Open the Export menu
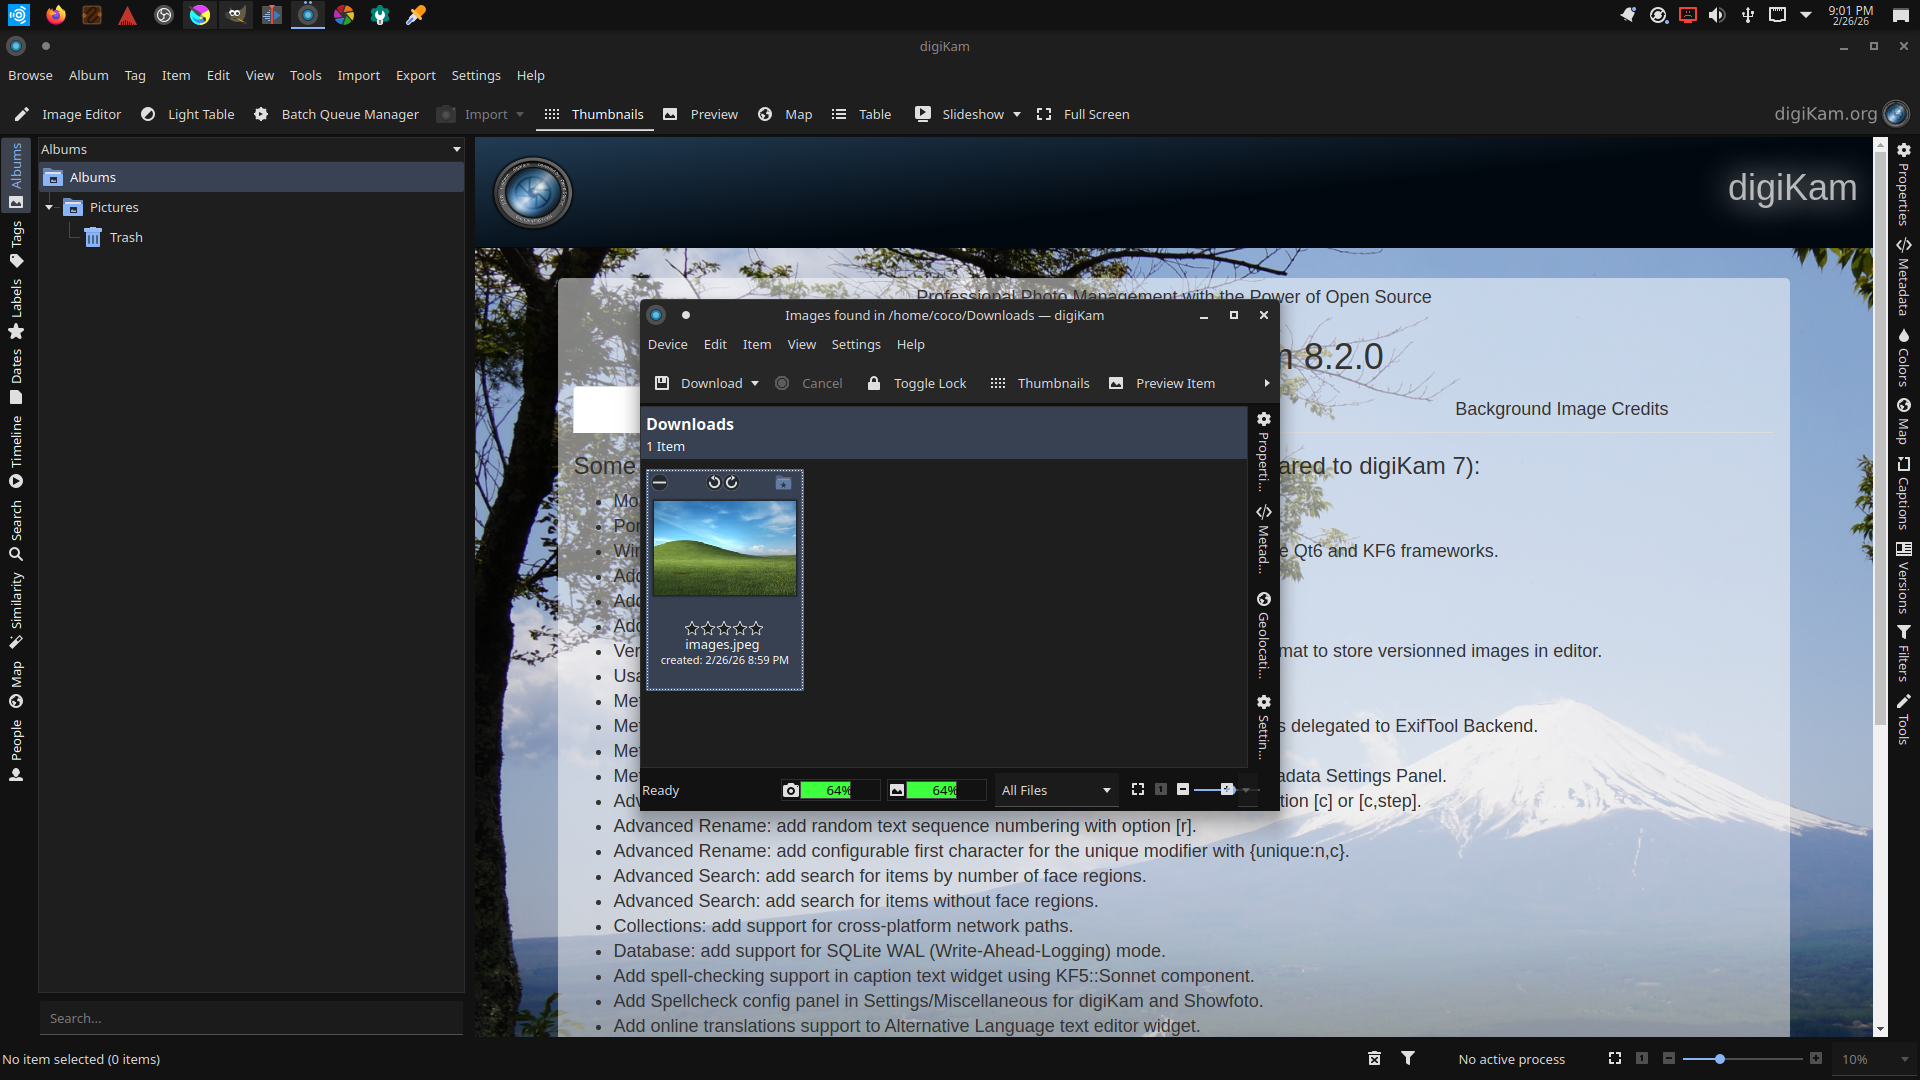Image resolution: width=1920 pixels, height=1080 pixels. 415,75
